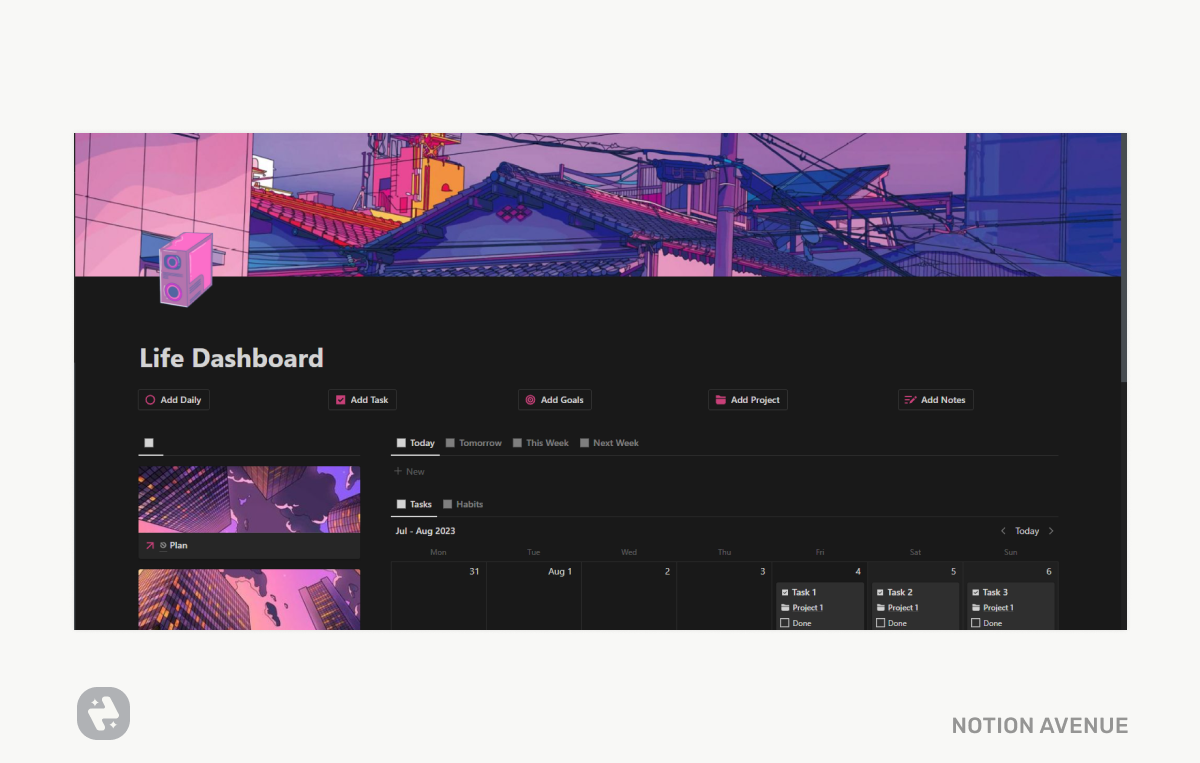Open the Plan card cover thumbnail
This screenshot has width=1200, height=763.
(248, 498)
